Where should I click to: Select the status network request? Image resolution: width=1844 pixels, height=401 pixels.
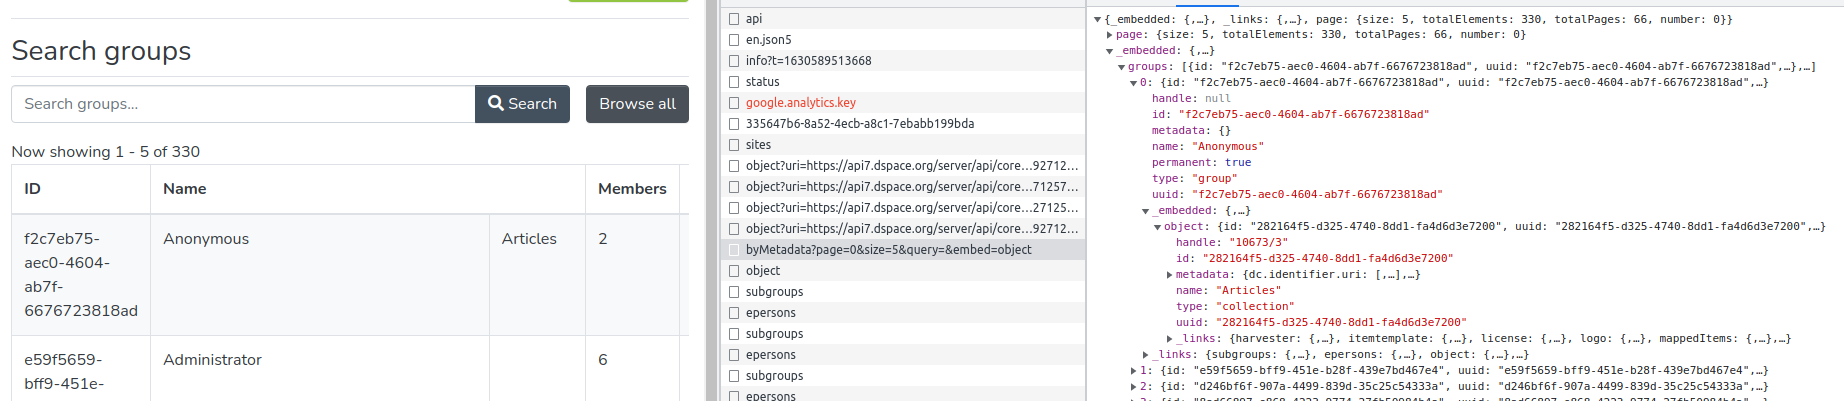point(762,82)
